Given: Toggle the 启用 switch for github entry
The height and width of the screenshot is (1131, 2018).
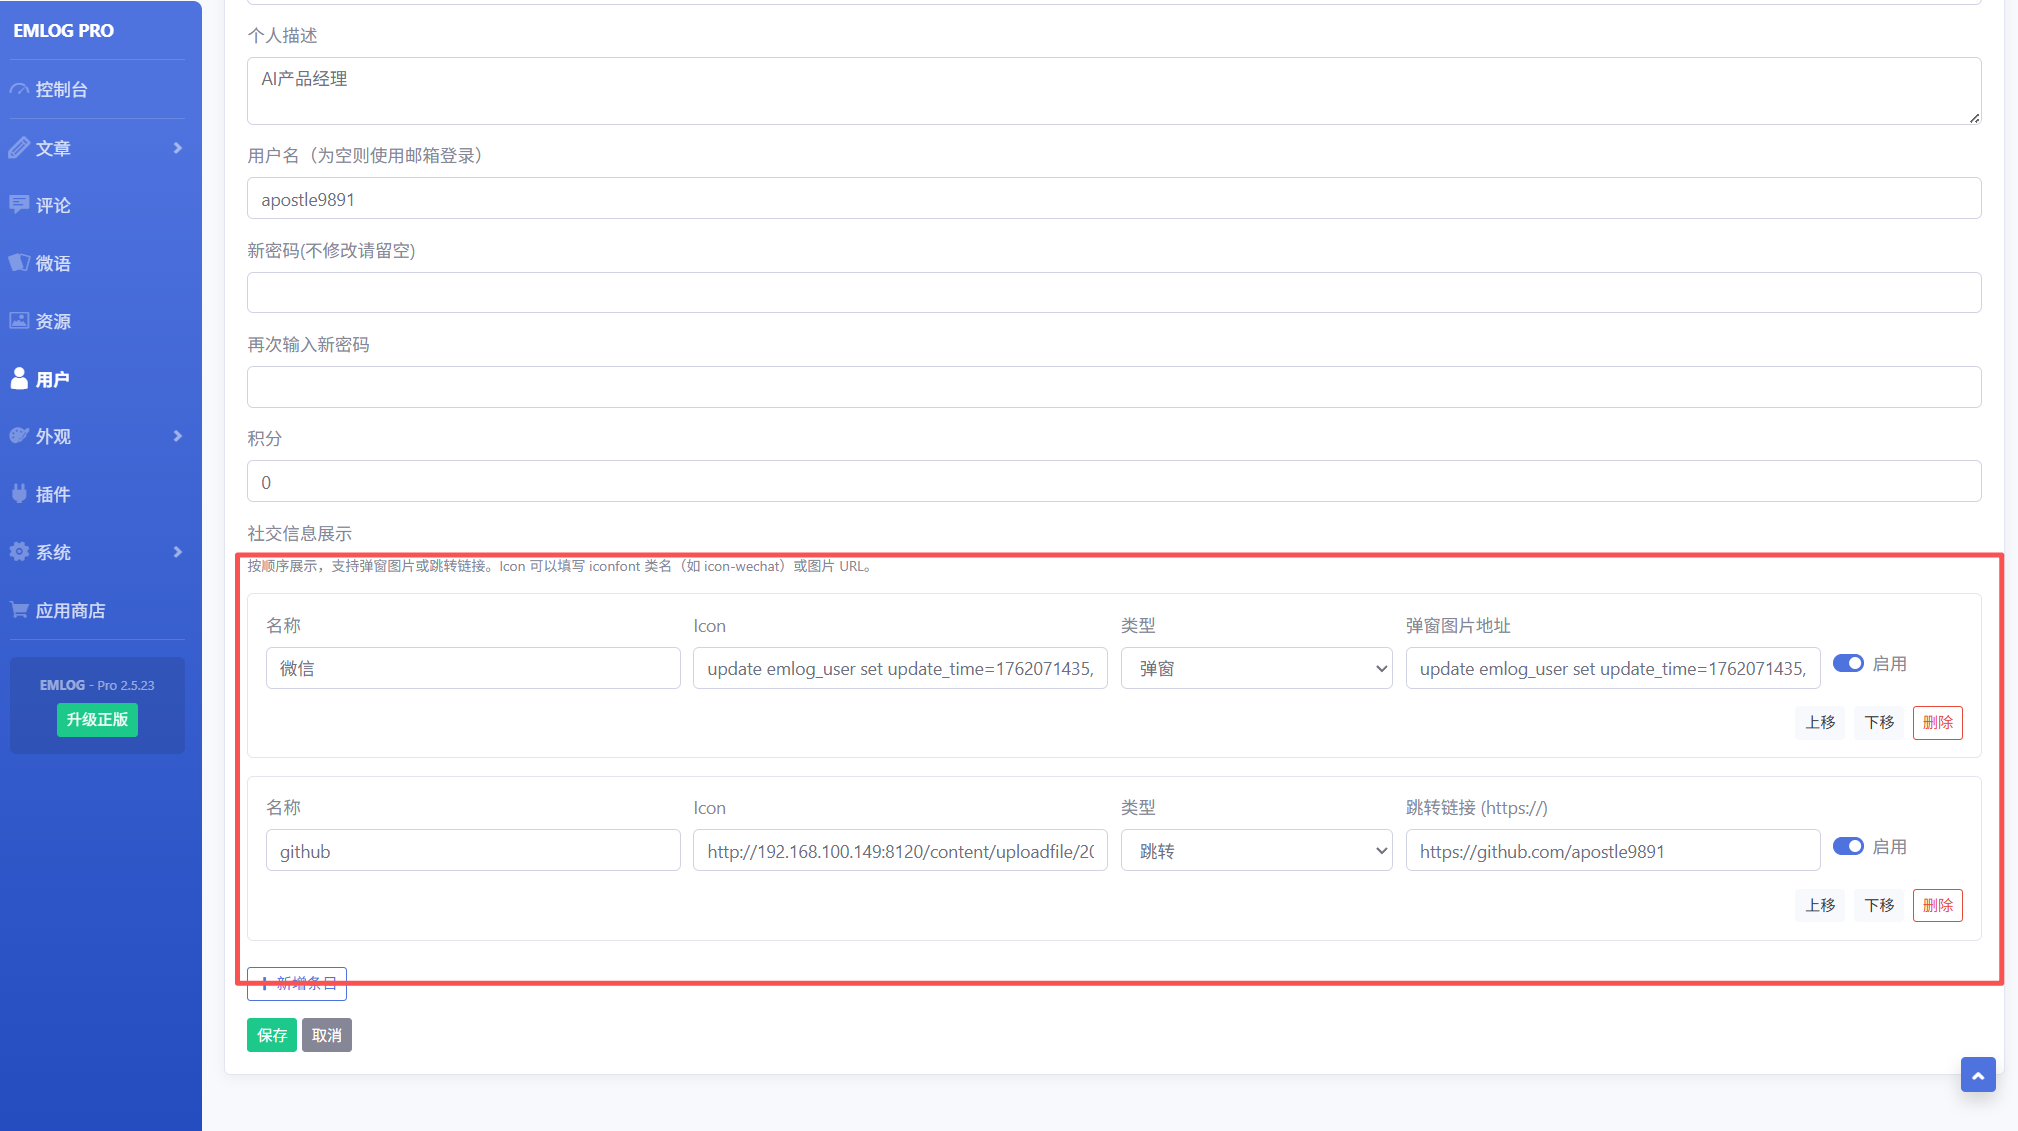Looking at the screenshot, I should [x=1847, y=847].
